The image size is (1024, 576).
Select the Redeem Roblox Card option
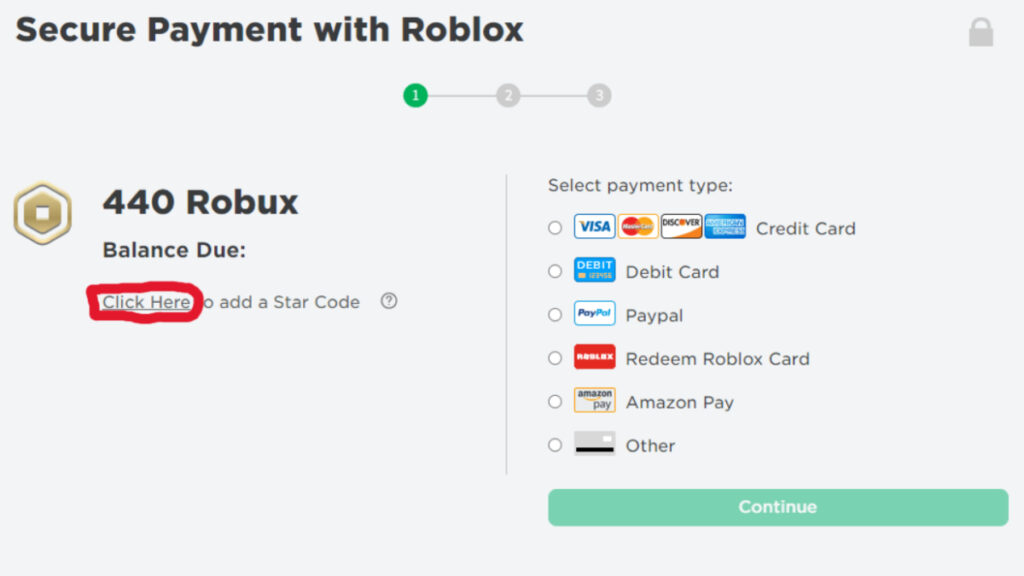click(x=555, y=358)
